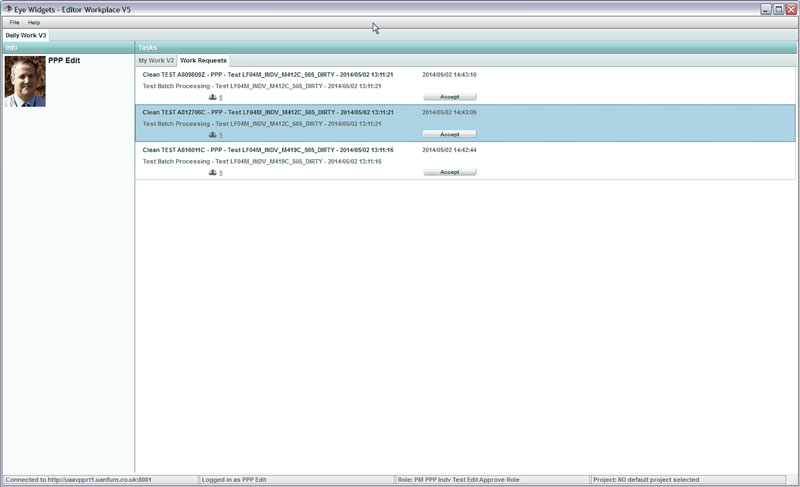This screenshot has height=487, width=800.
Task: Click users icon in A816011C row
Action: [213, 172]
